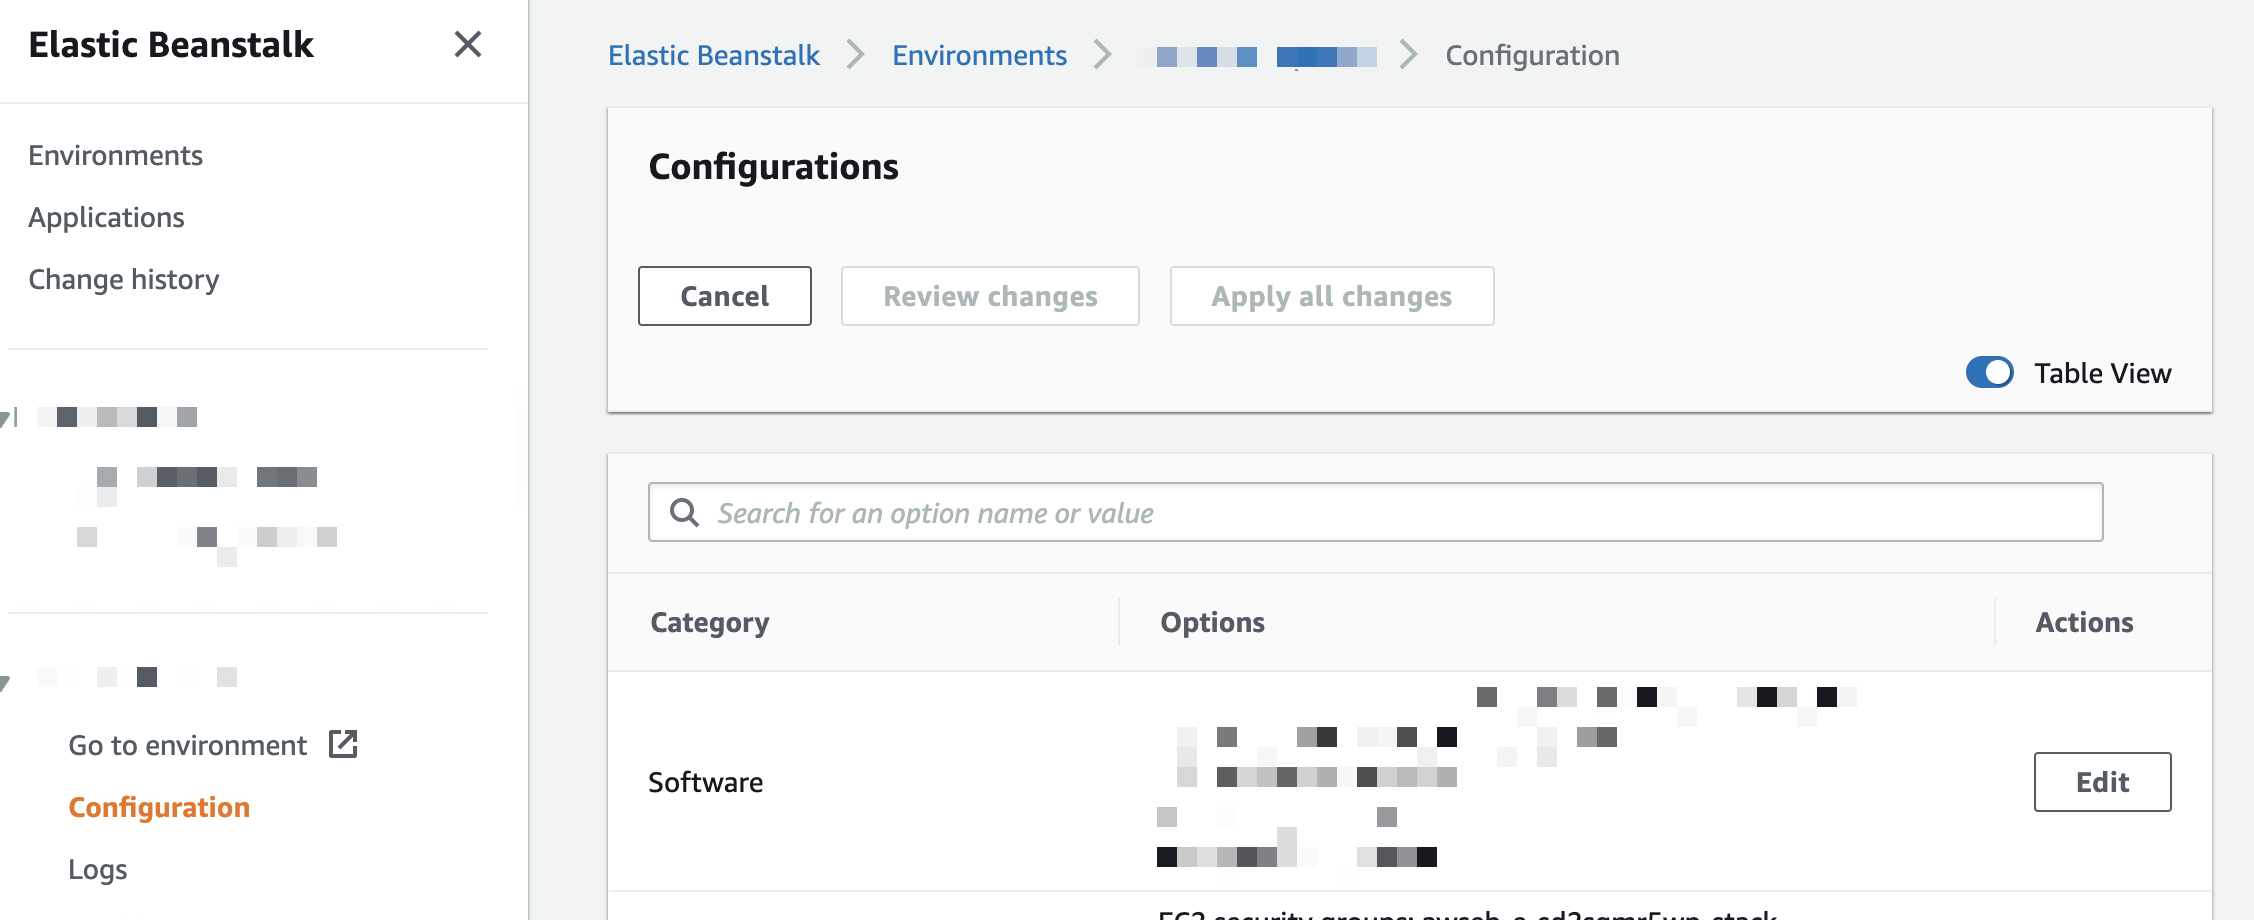
Task: Open Change history in the sidebar
Action: [x=123, y=279]
